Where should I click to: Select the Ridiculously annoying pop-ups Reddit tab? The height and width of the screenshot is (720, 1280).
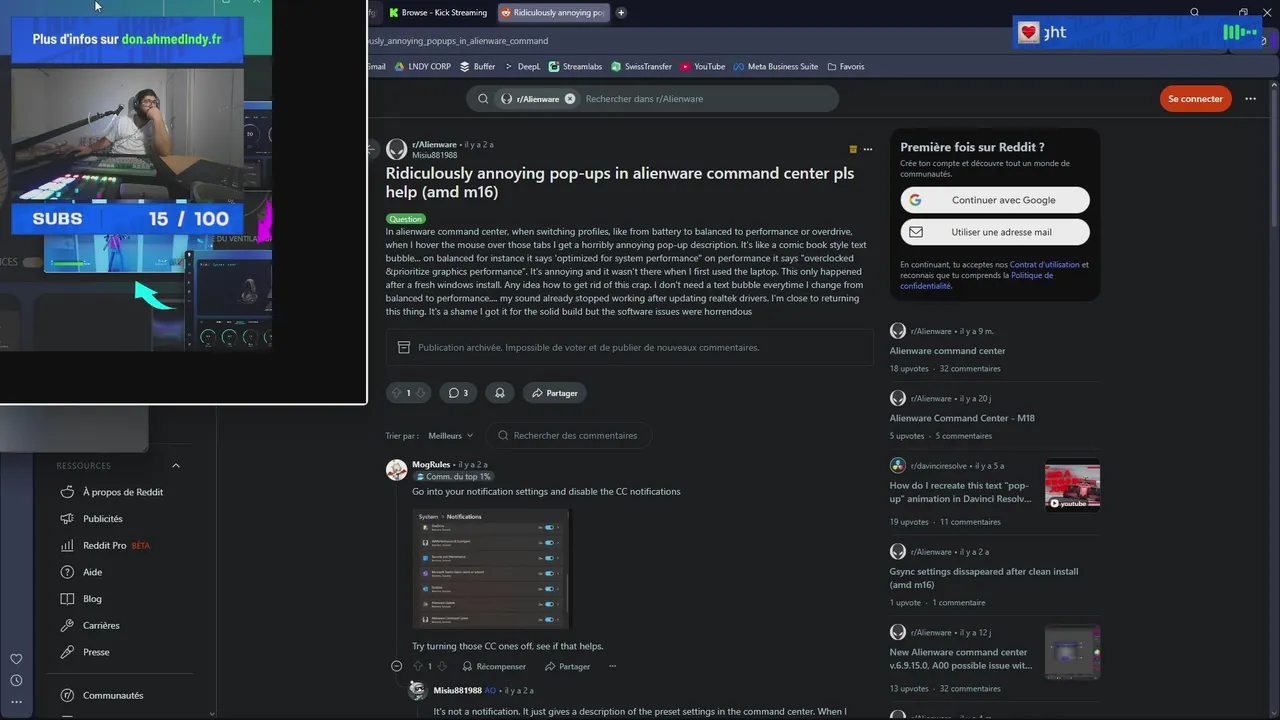tap(553, 13)
